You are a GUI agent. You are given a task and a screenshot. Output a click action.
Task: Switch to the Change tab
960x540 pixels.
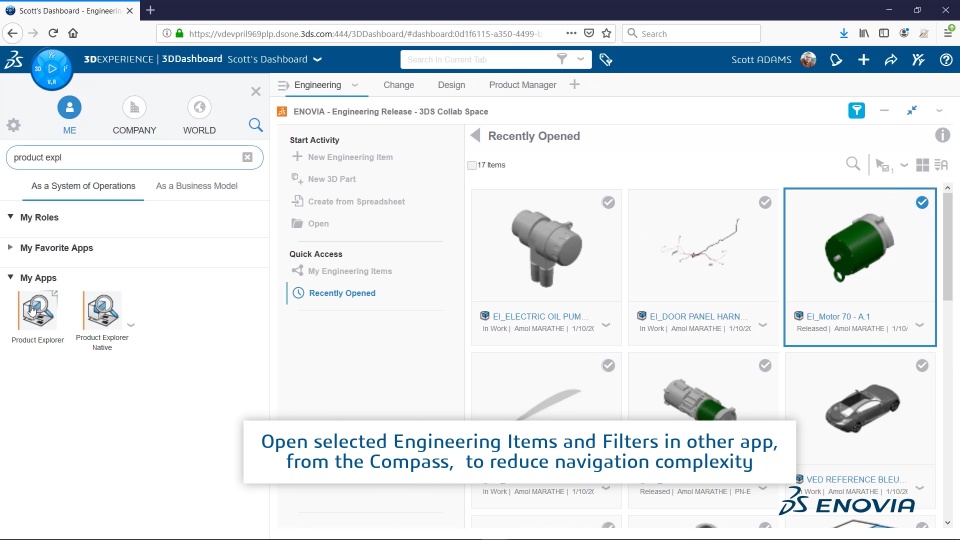coord(399,85)
